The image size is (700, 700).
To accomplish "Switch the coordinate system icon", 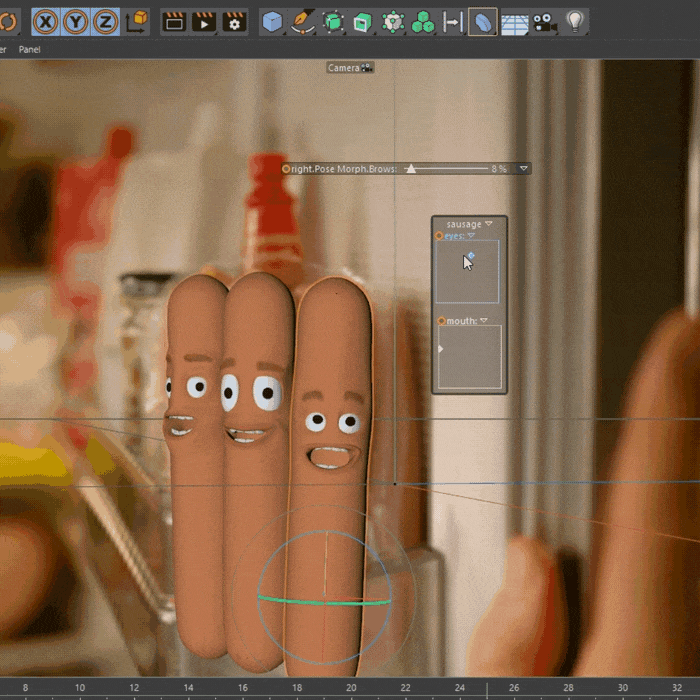I will tap(137, 21).
